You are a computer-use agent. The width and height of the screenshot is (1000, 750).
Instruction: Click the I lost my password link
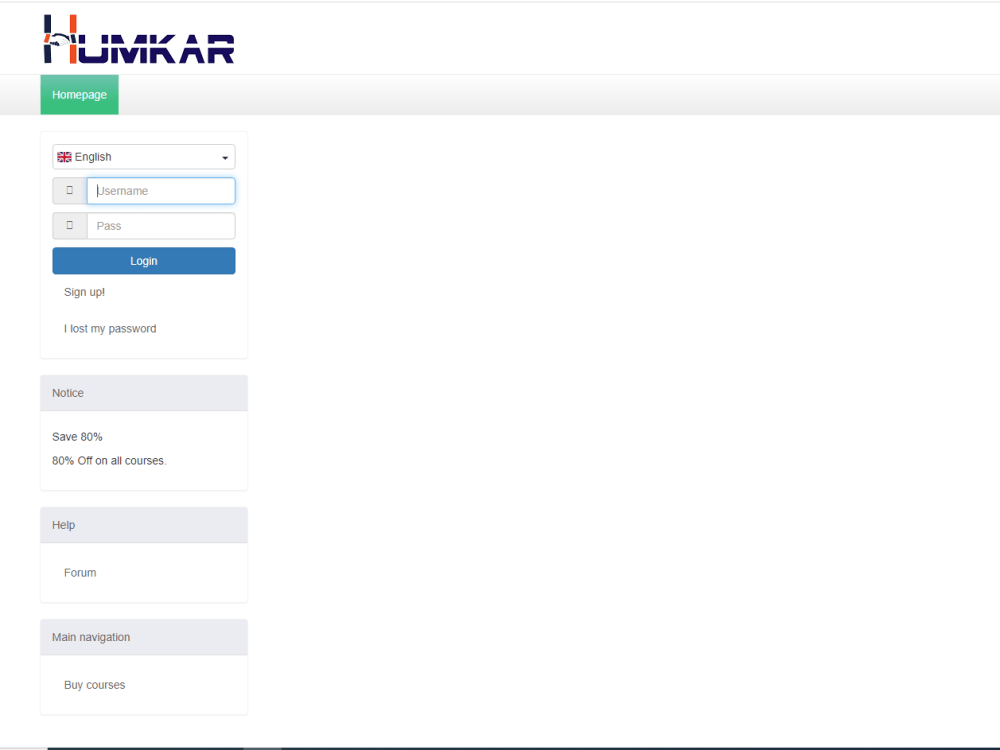[110, 328]
